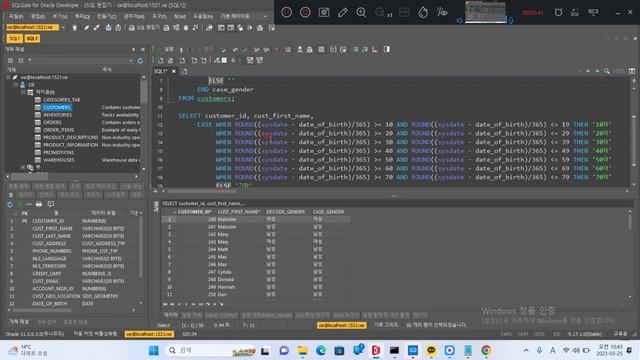Click the connect plug icon in main toolbar

75,28
